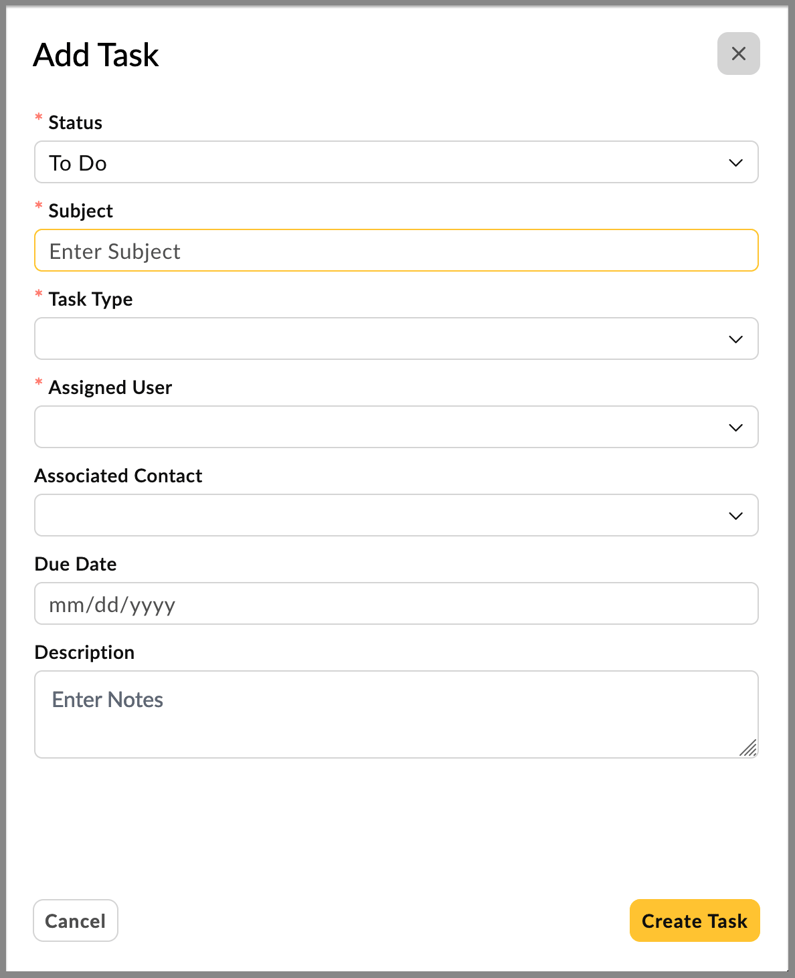This screenshot has width=795, height=978.
Task: Expand the Task Type dropdown
Action: pyautogui.click(x=396, y=338)
